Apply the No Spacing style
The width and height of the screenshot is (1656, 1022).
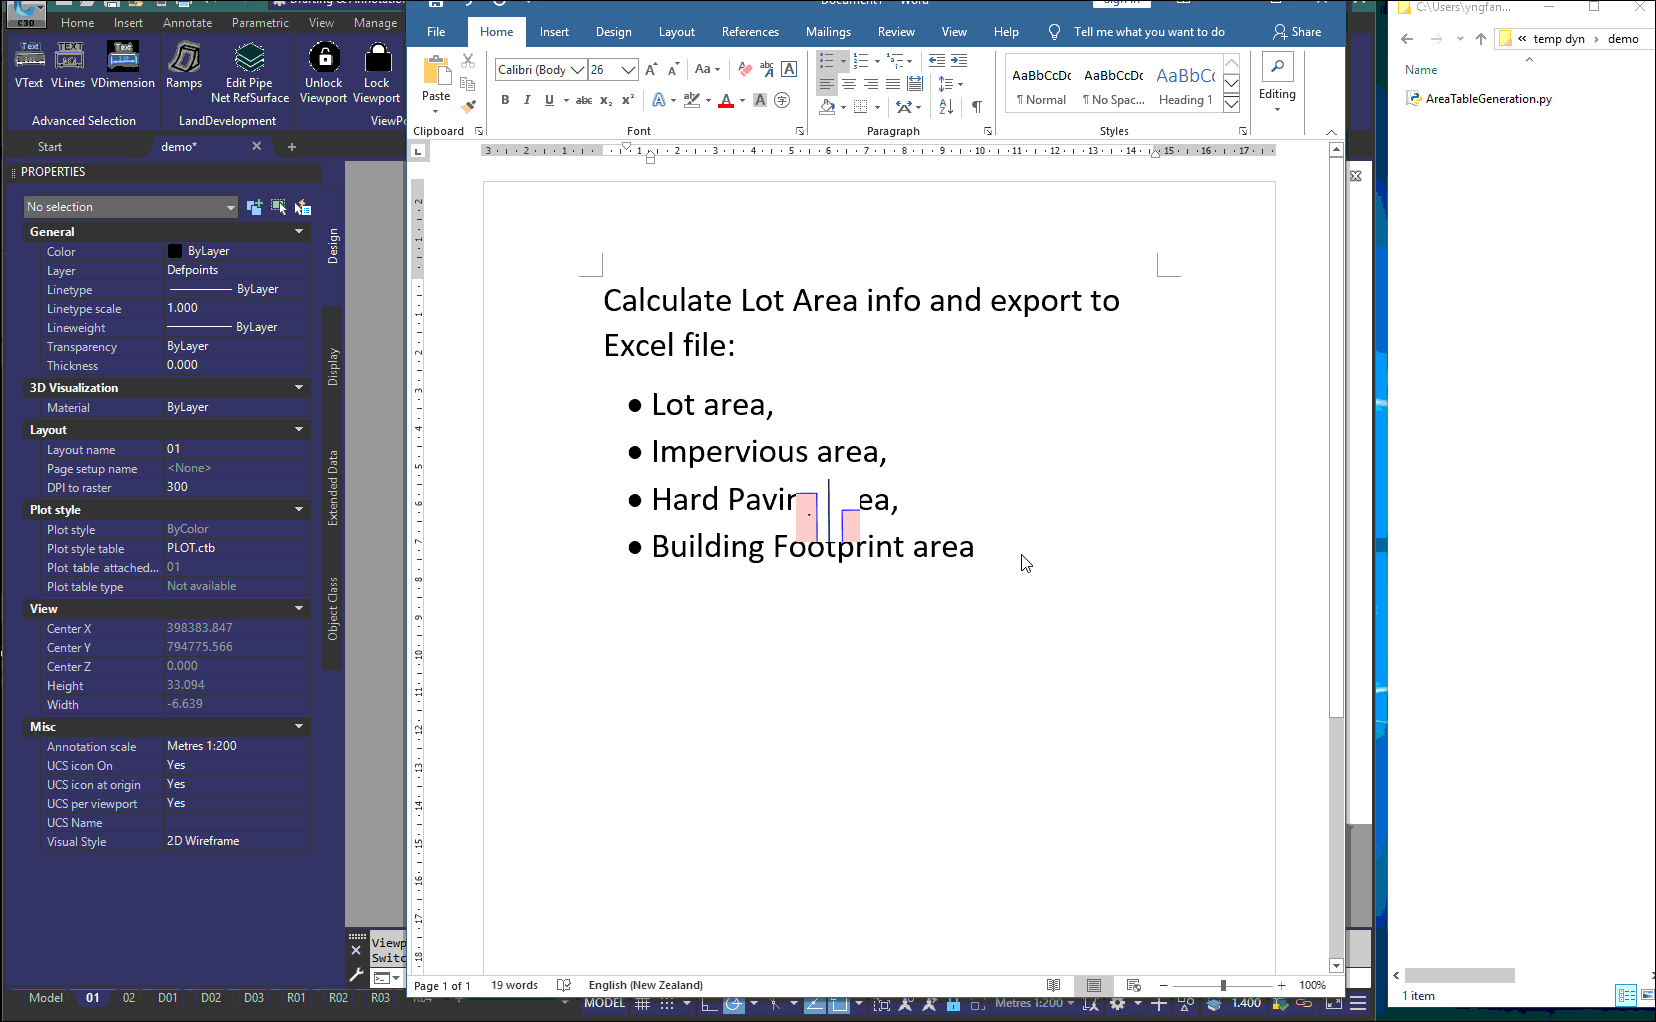click(x=1114, y=87)
